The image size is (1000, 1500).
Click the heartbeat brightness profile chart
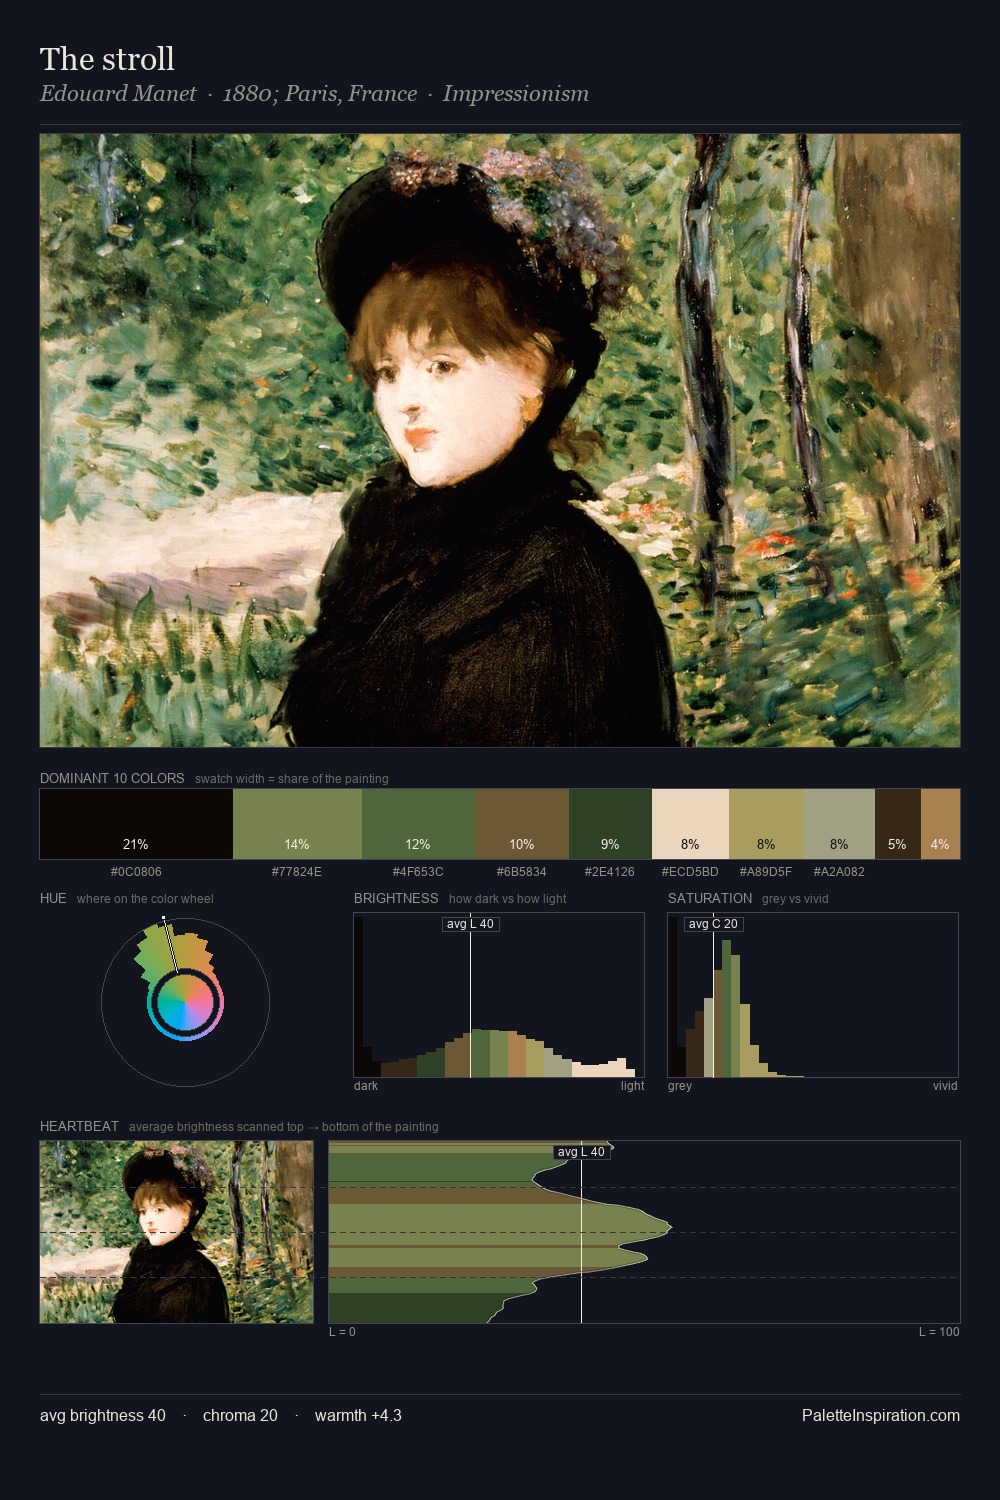tap(644, 1232)
